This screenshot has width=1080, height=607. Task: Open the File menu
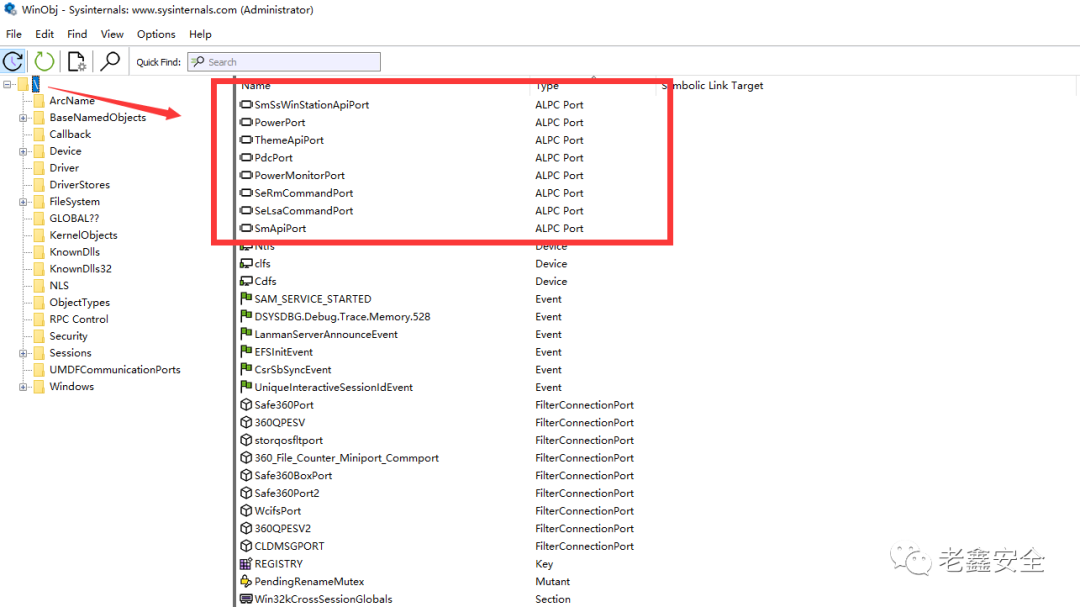click(14, 34)
